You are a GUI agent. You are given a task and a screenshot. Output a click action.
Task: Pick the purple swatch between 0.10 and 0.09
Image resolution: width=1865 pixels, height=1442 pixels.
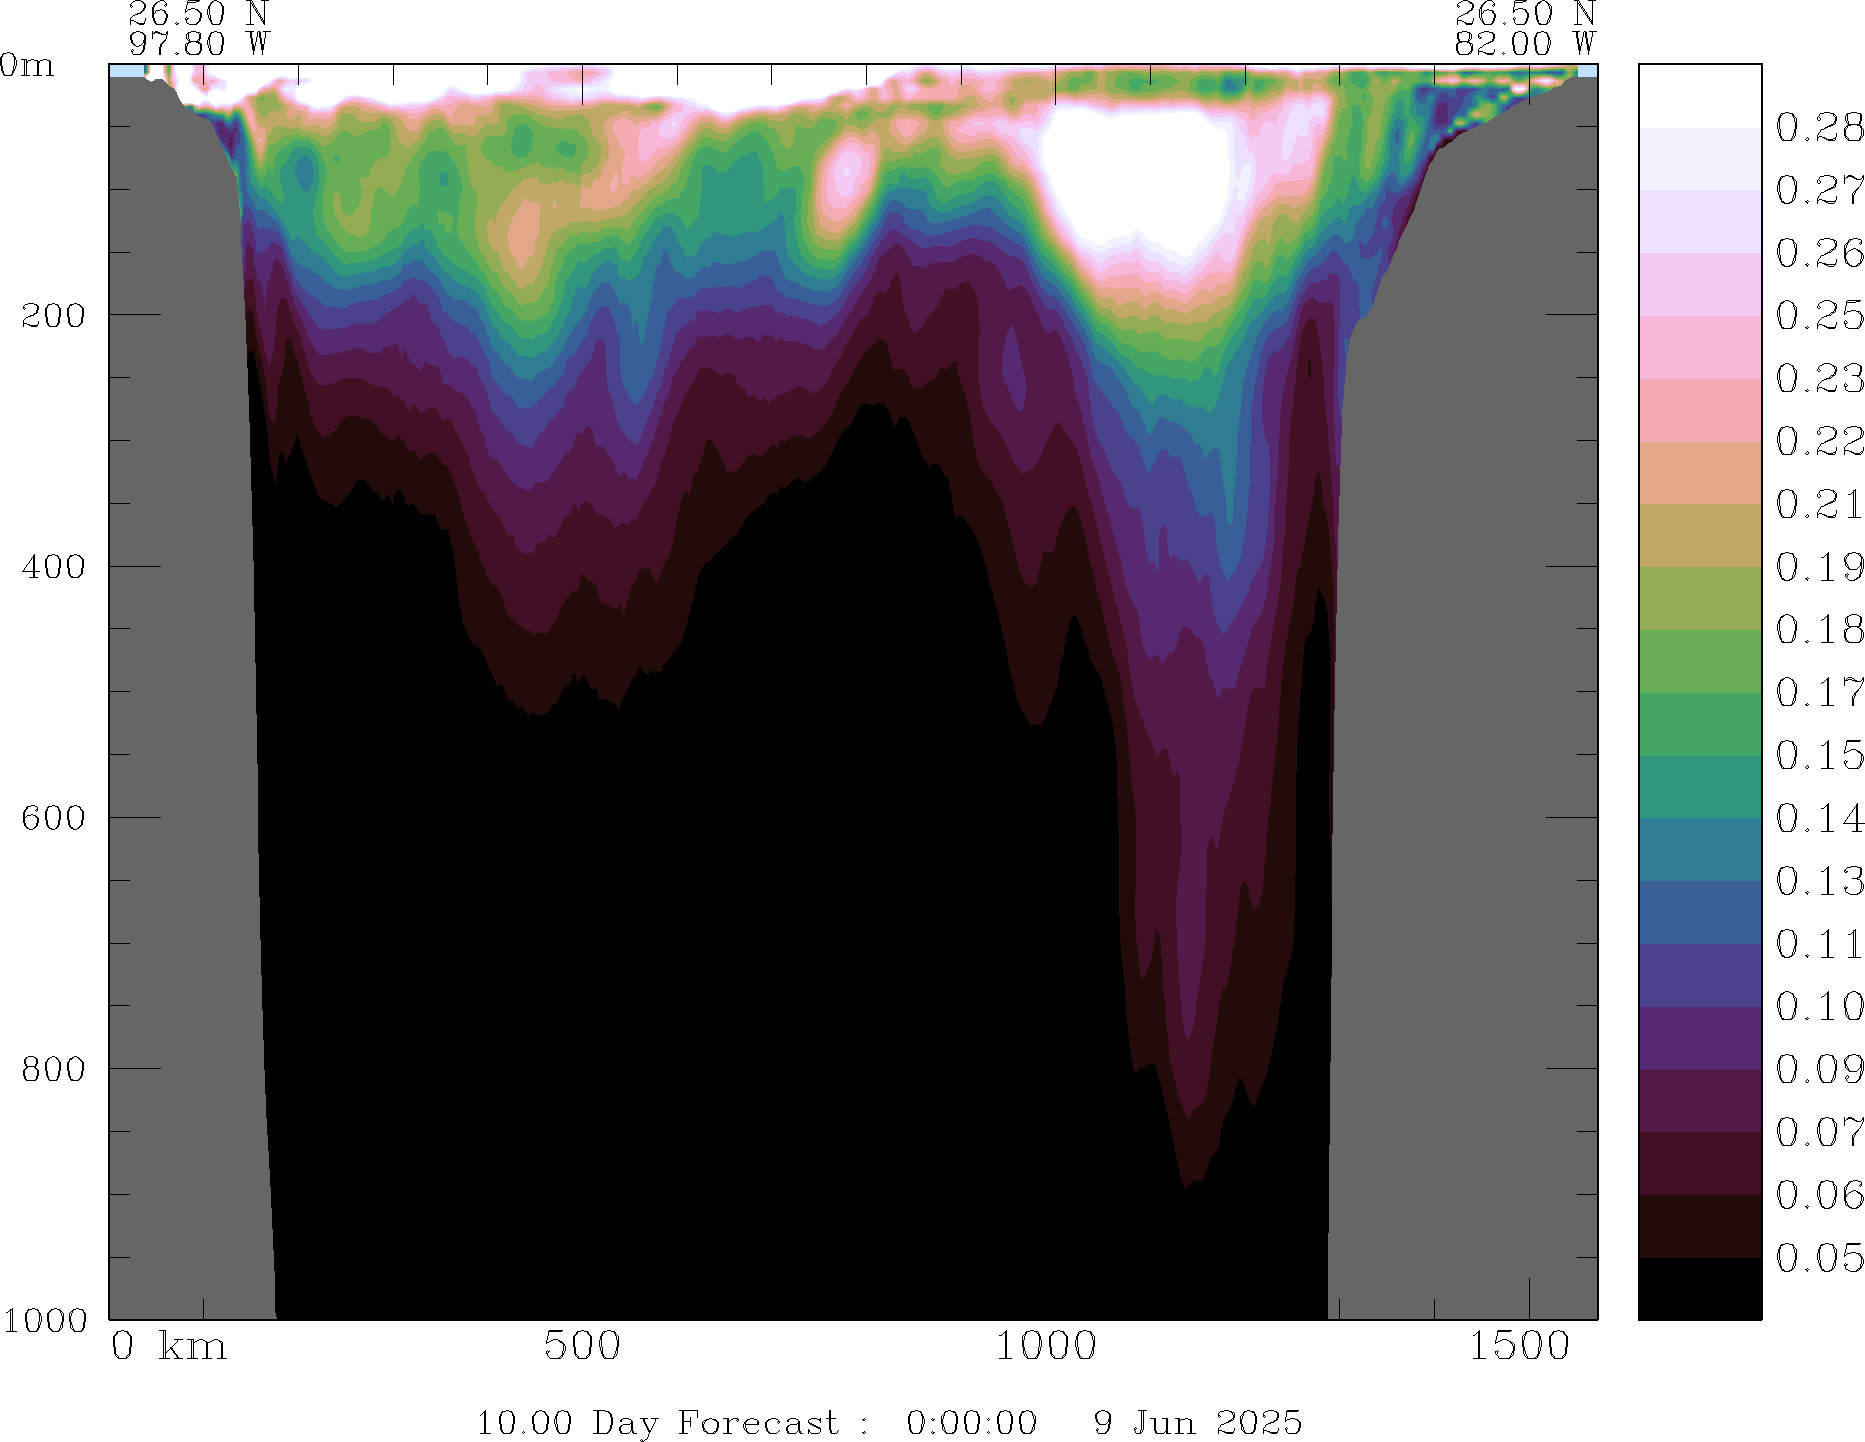point(1699,1038)
